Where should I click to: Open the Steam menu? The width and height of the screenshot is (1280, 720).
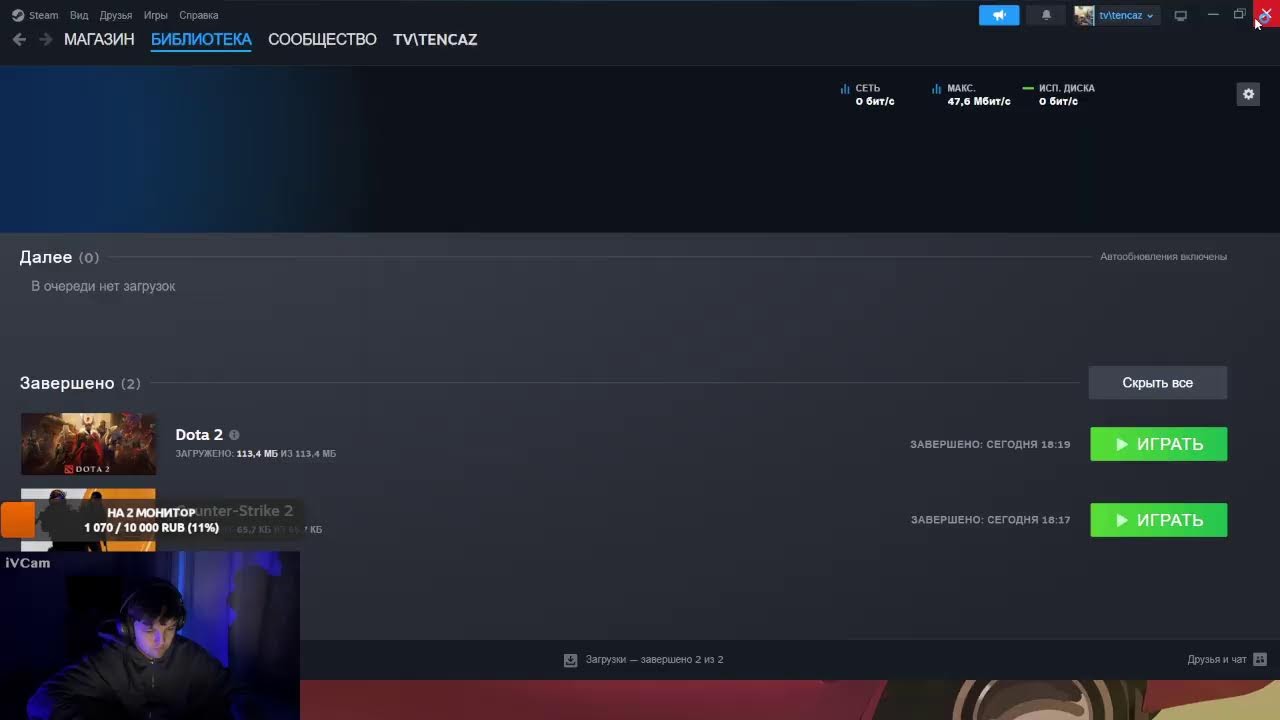tap(36, 15)
